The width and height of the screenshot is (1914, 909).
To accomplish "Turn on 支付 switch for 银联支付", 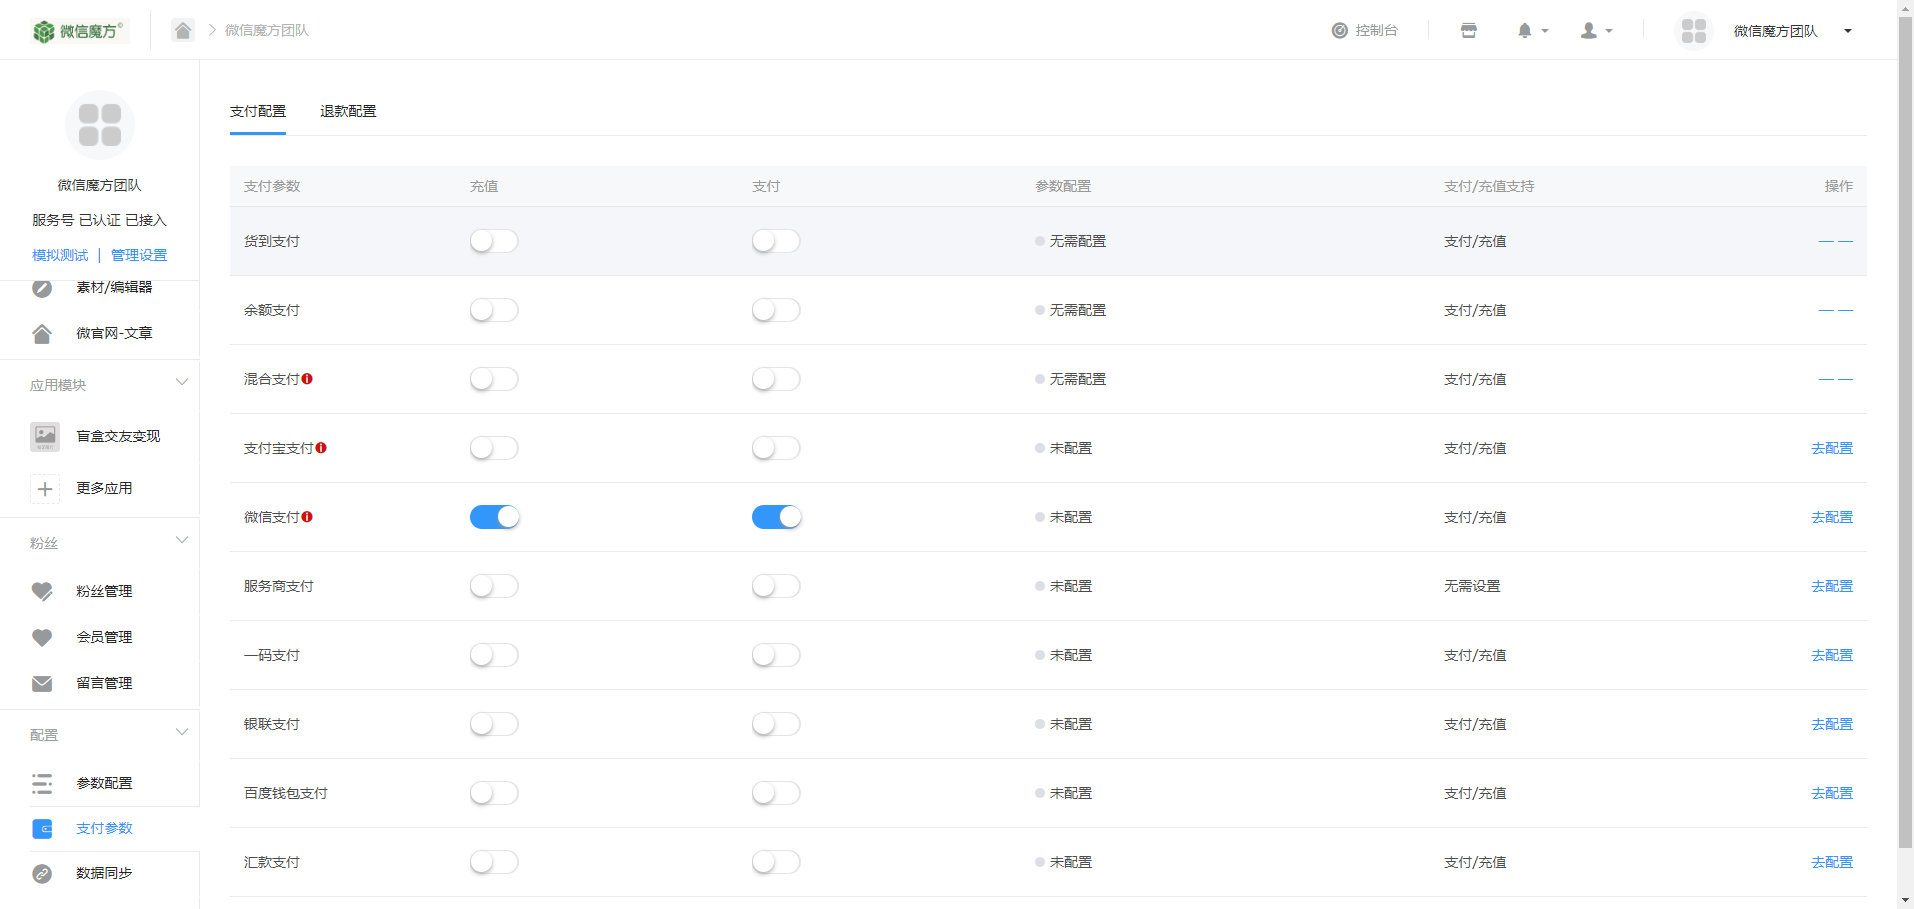I will 776,724.
